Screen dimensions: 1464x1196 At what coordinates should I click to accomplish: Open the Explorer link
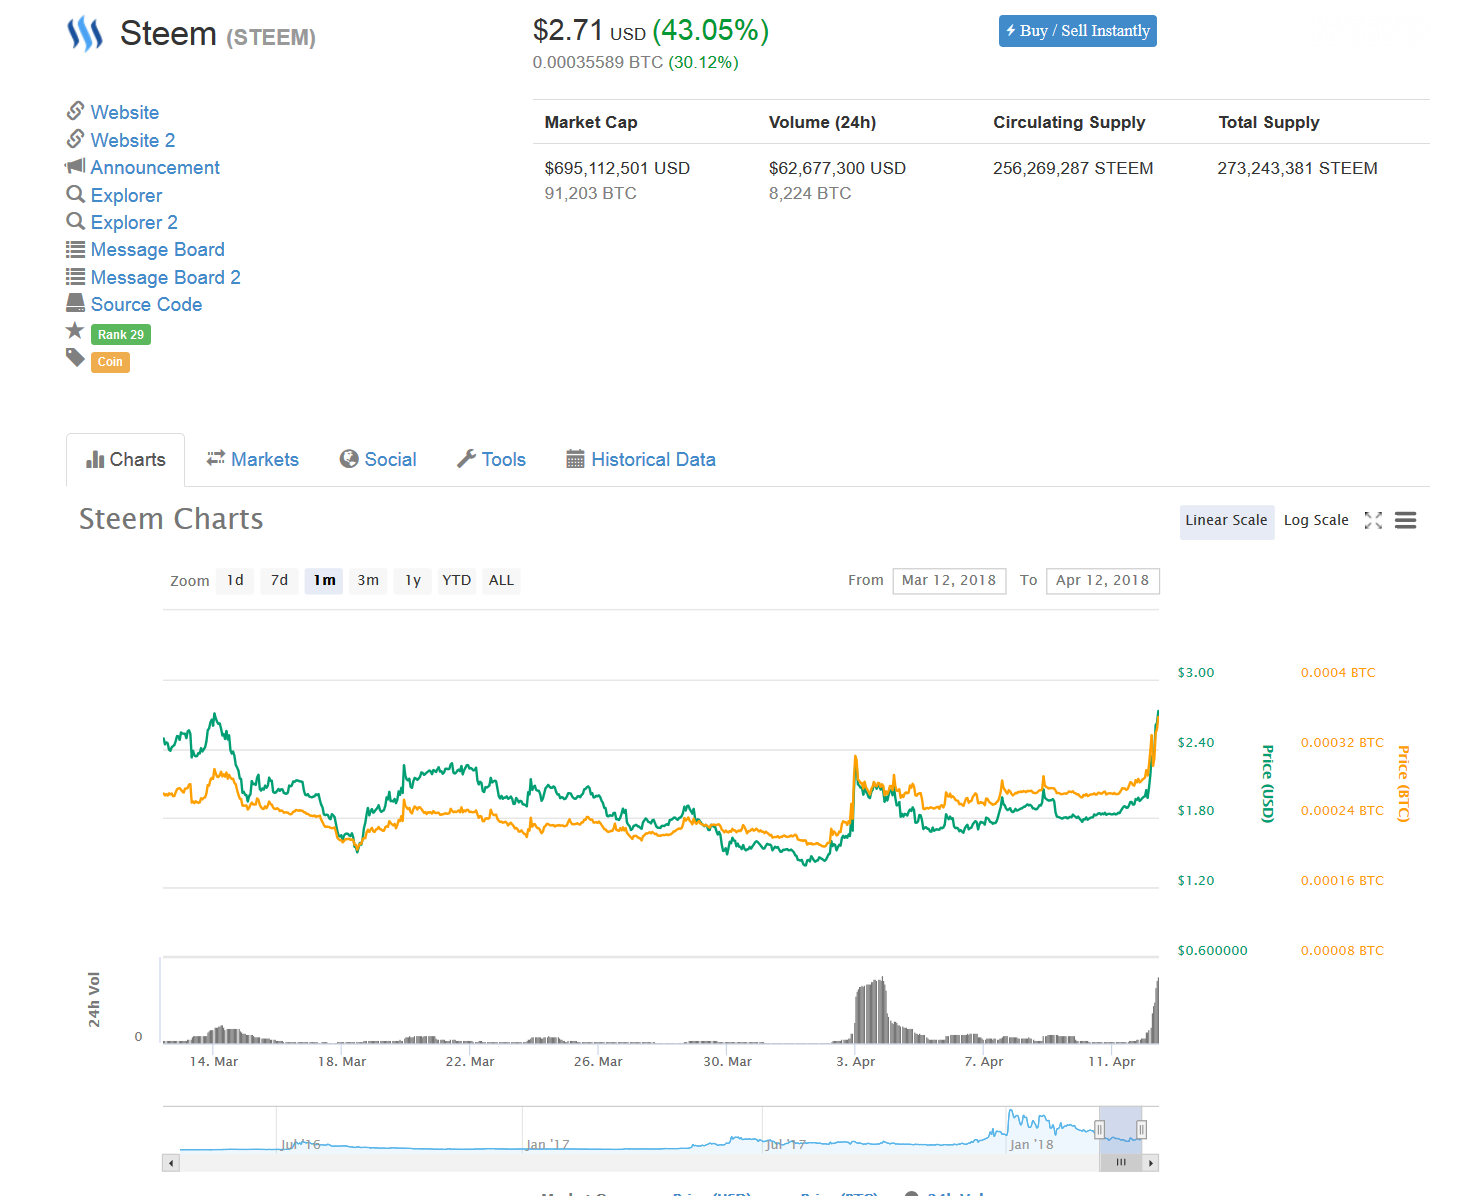(x=126, y=195)
